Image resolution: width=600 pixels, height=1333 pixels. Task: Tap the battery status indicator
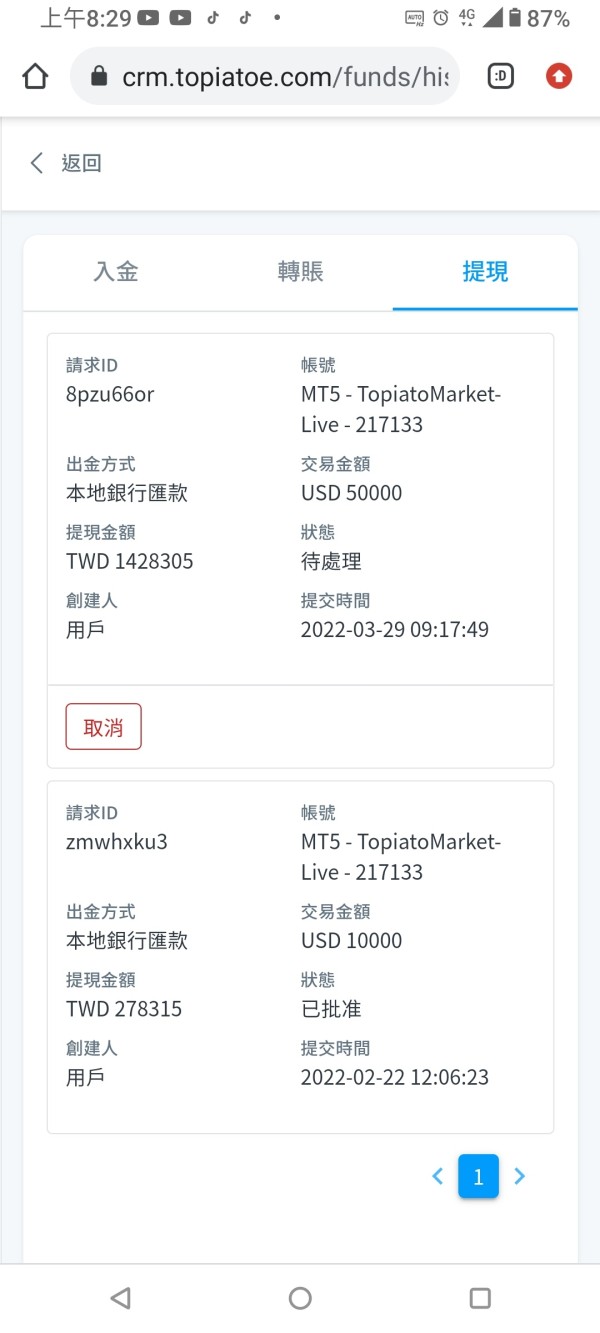pos(515,18)
